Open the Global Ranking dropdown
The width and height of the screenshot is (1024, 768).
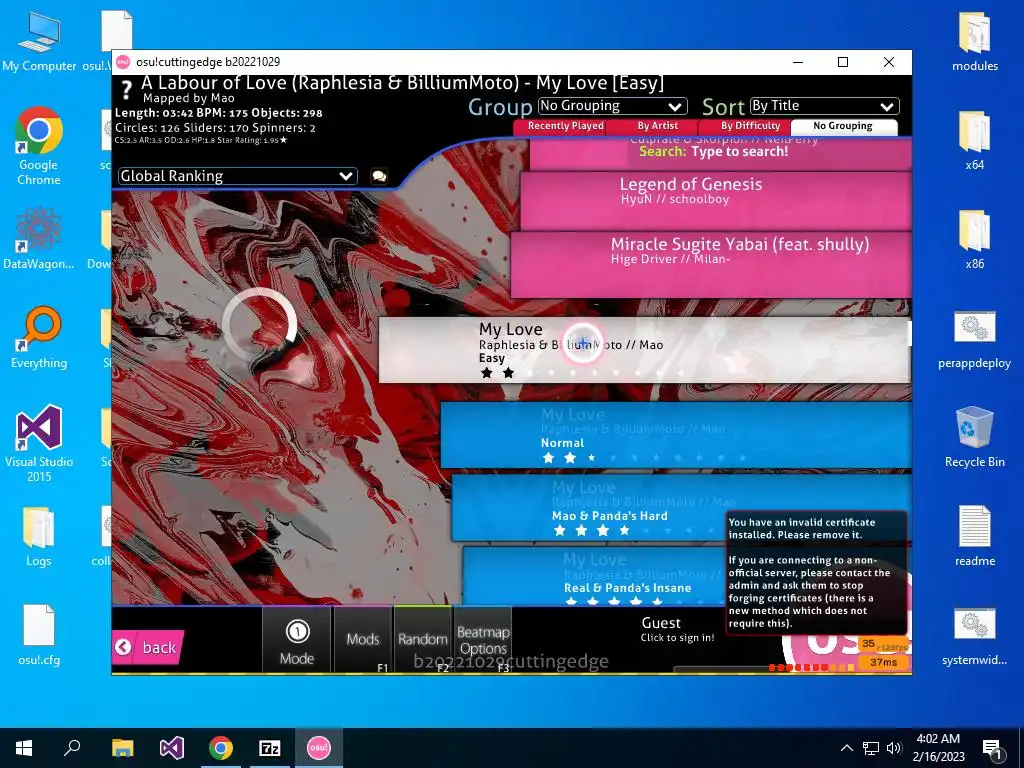coord(237,176)
